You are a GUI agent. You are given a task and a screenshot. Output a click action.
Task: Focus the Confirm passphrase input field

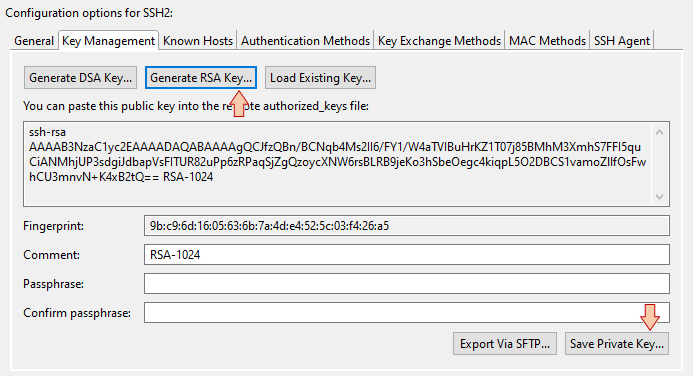[407, 313]
